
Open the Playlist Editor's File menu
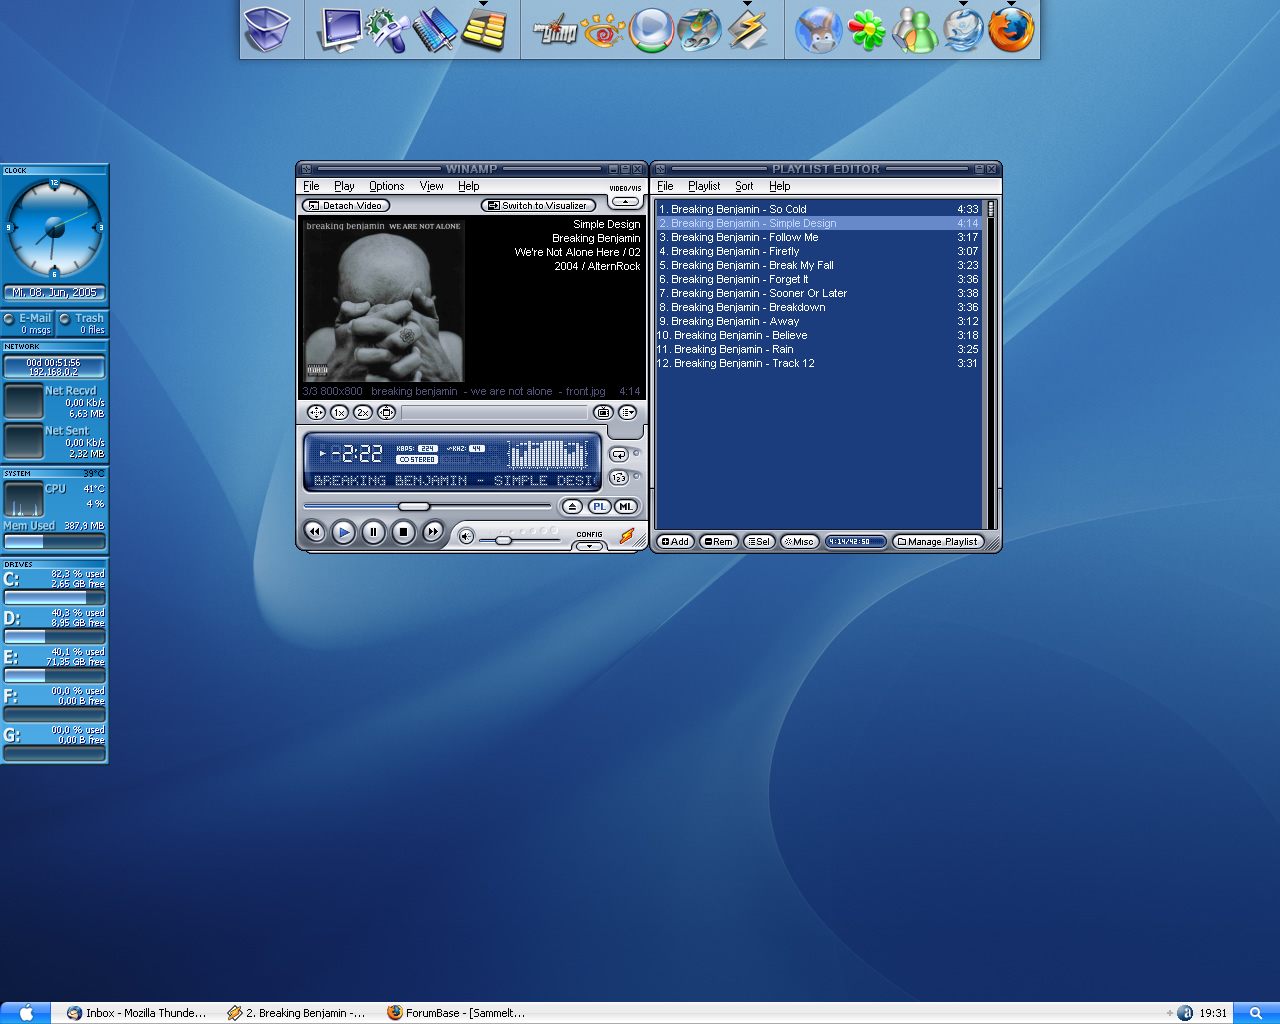[665, 186]
